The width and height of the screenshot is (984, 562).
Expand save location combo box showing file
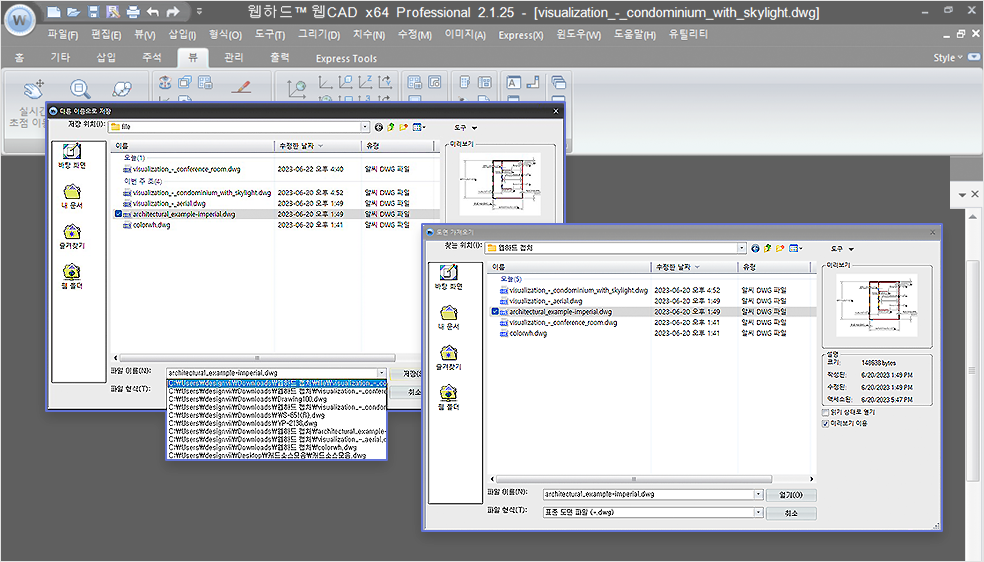(x=365, y=127)
